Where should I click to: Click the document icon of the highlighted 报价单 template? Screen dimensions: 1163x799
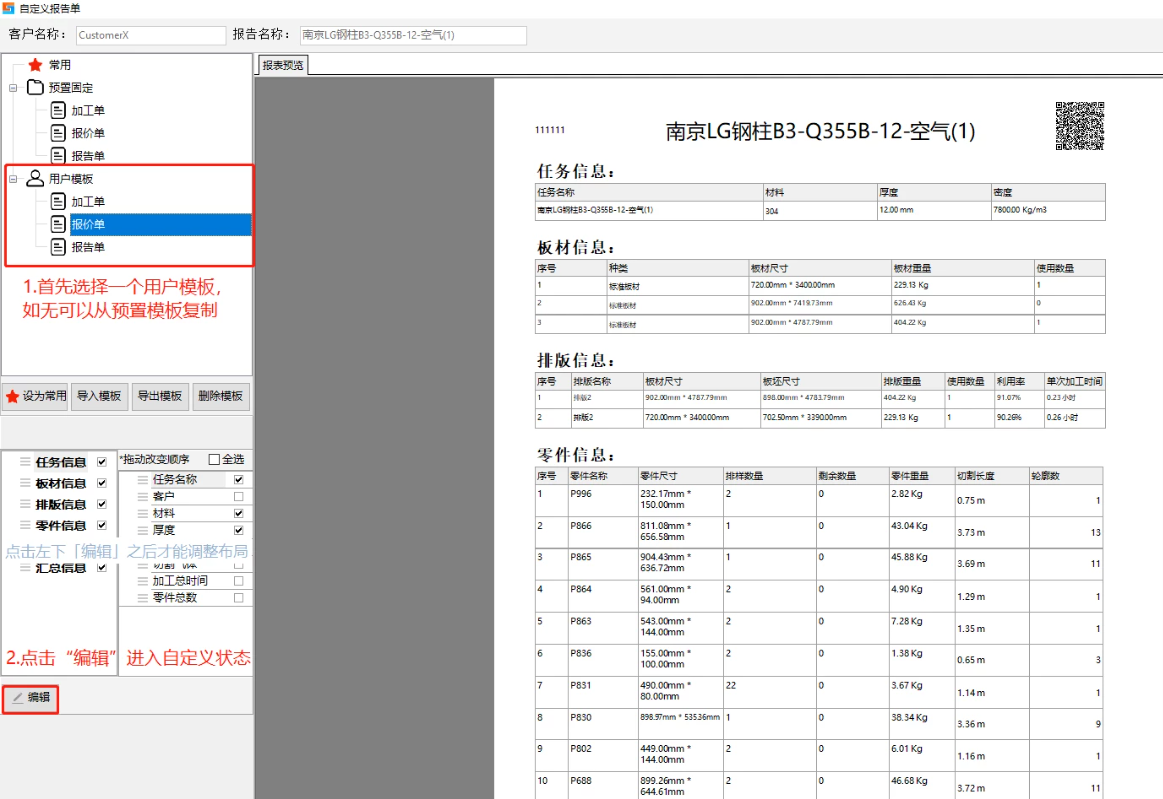pos(58,224)
